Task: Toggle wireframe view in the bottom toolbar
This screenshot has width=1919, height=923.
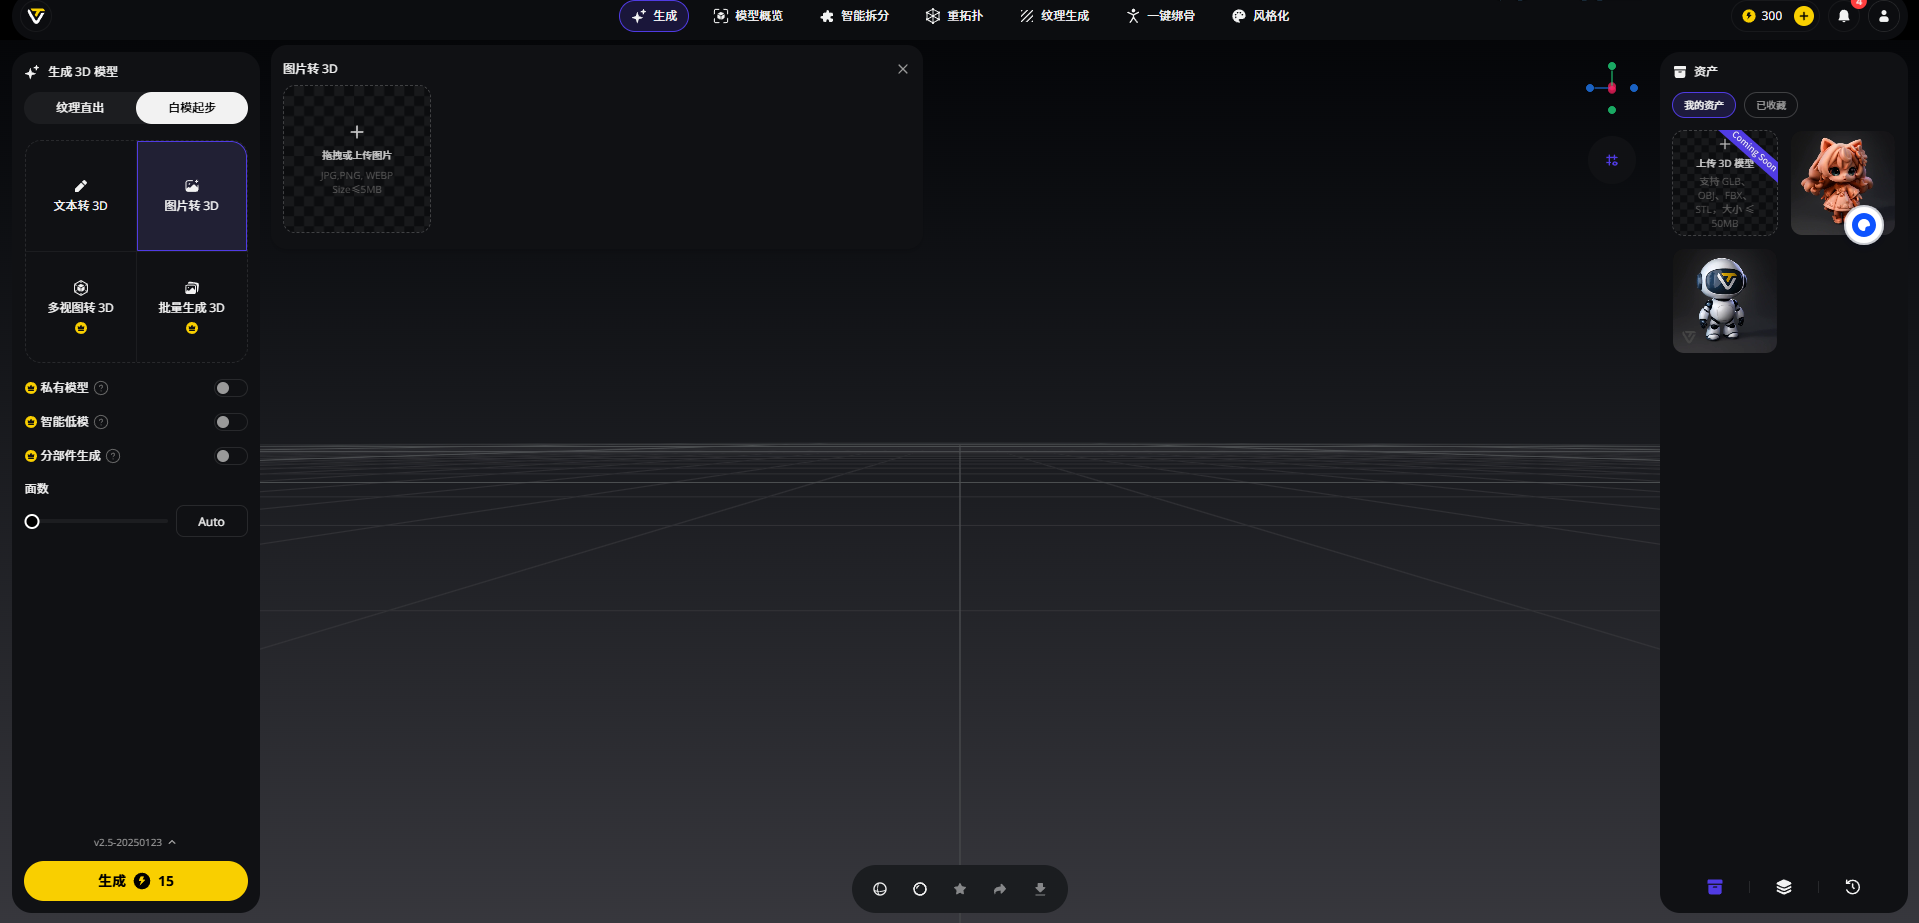Action: 880,888
